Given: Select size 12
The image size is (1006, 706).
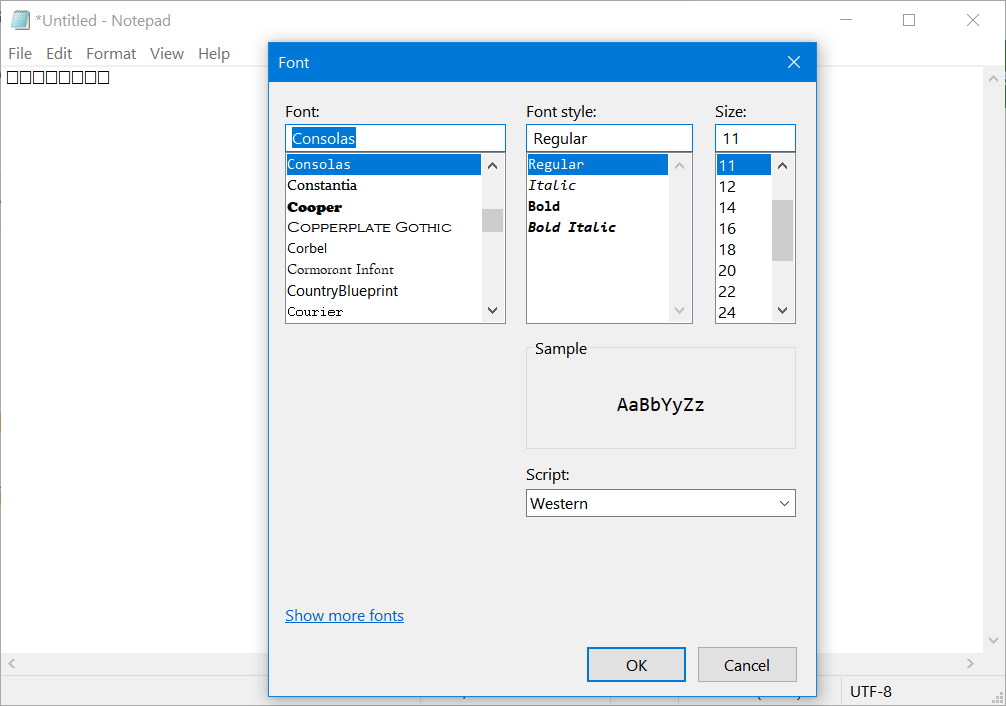Looking at the screenshot, I should click(744, 187).
